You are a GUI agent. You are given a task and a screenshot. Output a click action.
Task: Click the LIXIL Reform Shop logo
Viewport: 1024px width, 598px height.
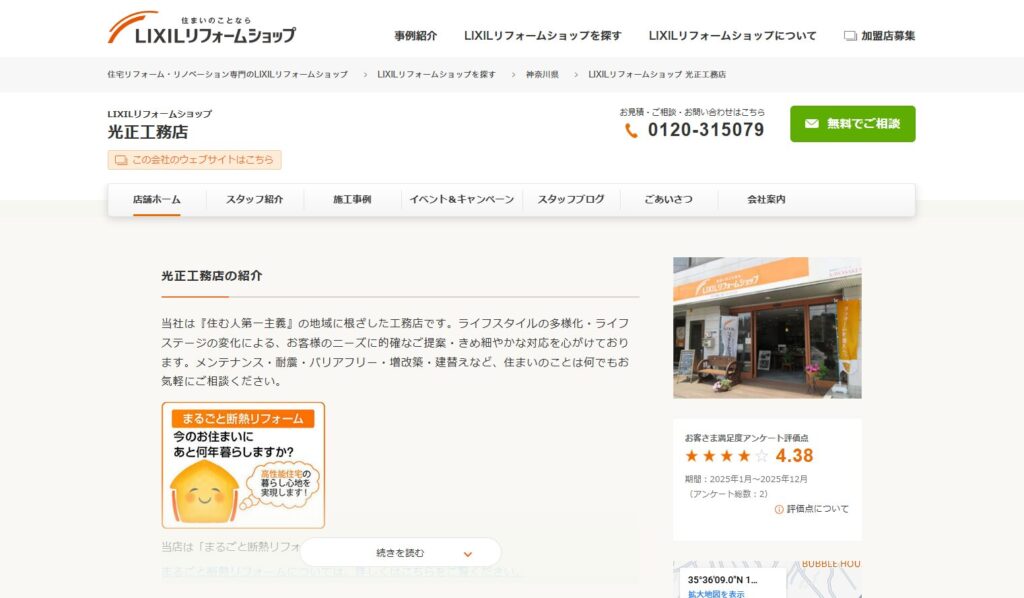coord(201,29)
